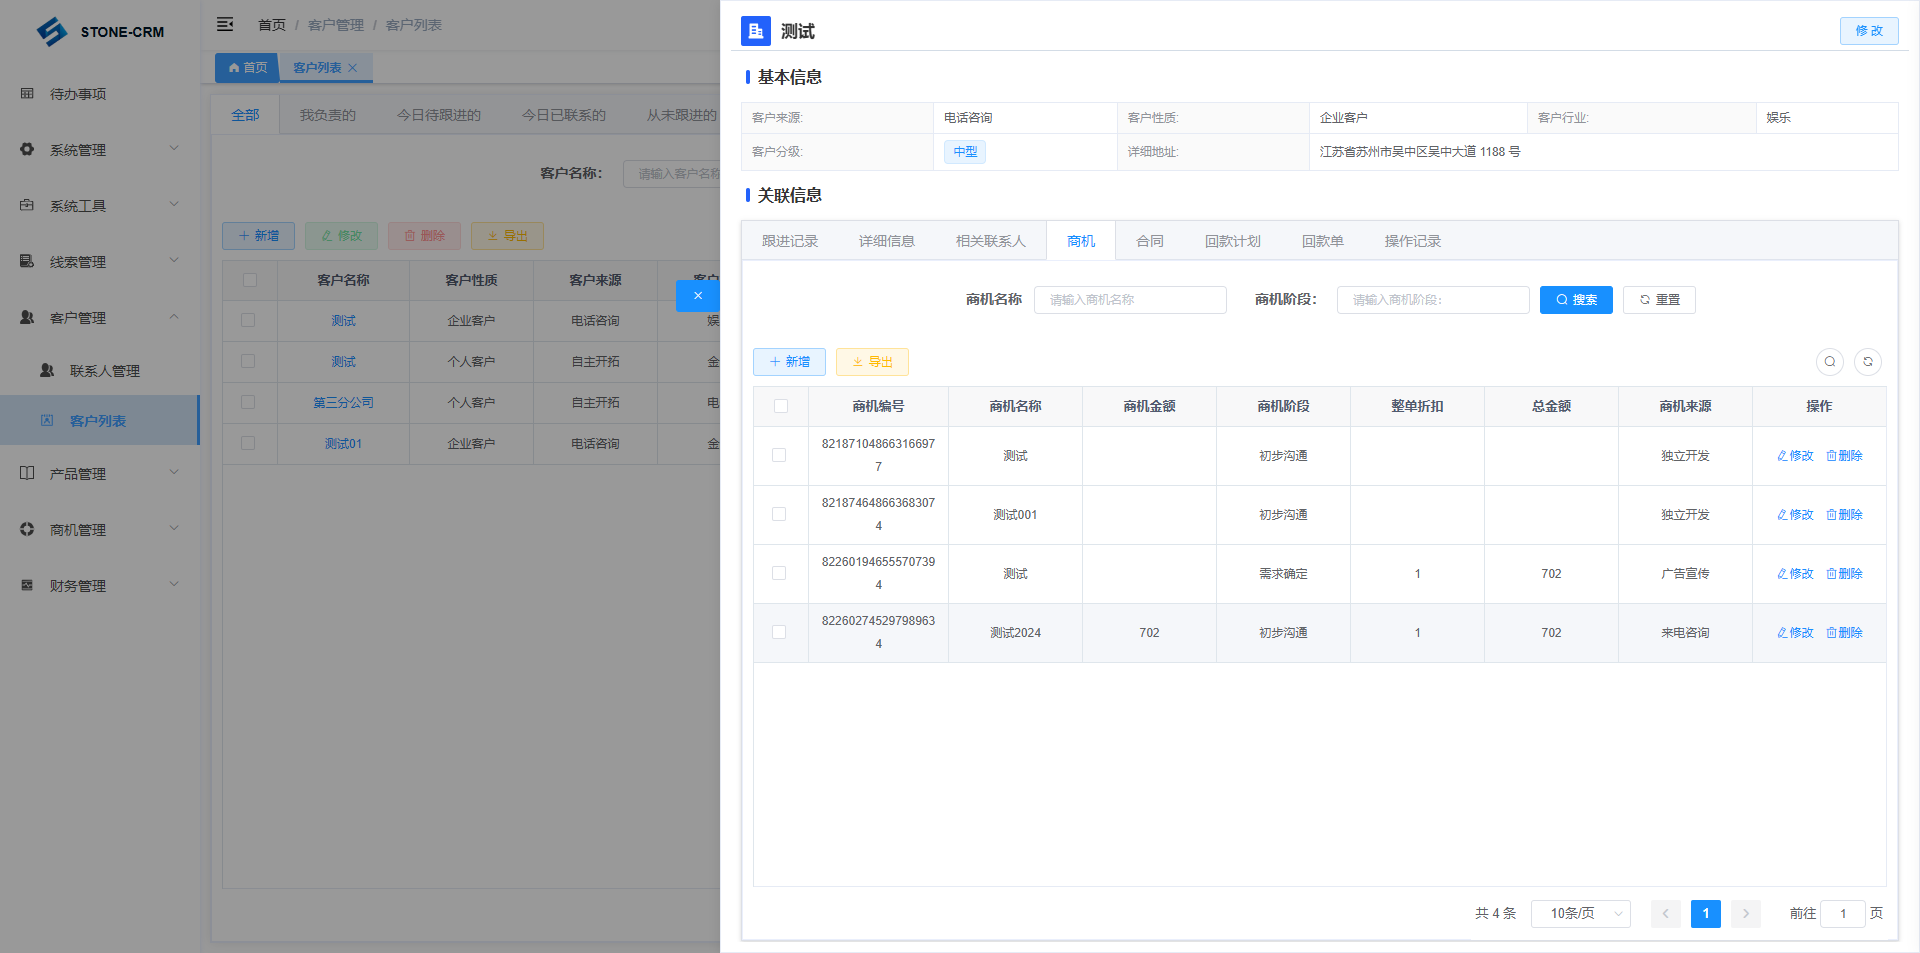This screenshot has height=953, width=1920.
Task: Switch to the 相关联系人 tab
Action: [991, 241]
